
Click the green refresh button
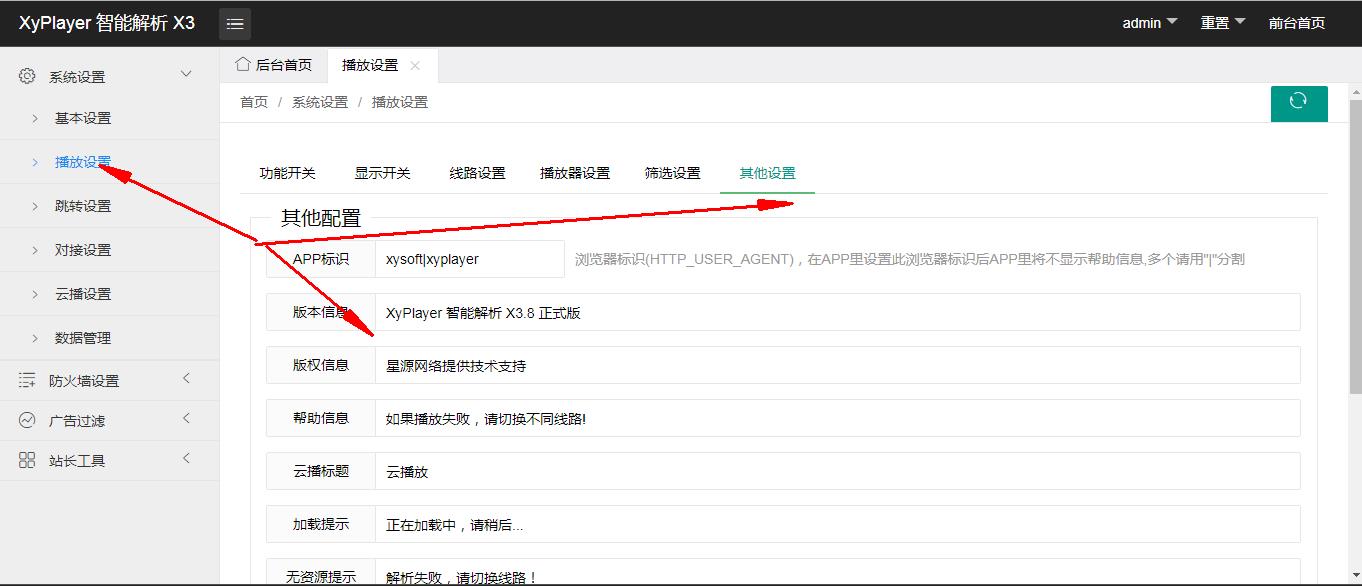point(1299,103)
